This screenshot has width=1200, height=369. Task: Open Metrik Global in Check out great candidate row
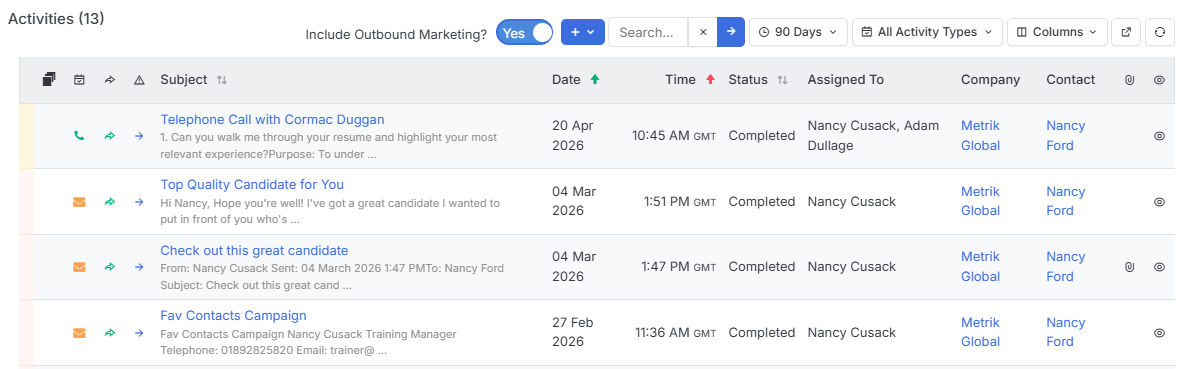click(x=980, y=267)
